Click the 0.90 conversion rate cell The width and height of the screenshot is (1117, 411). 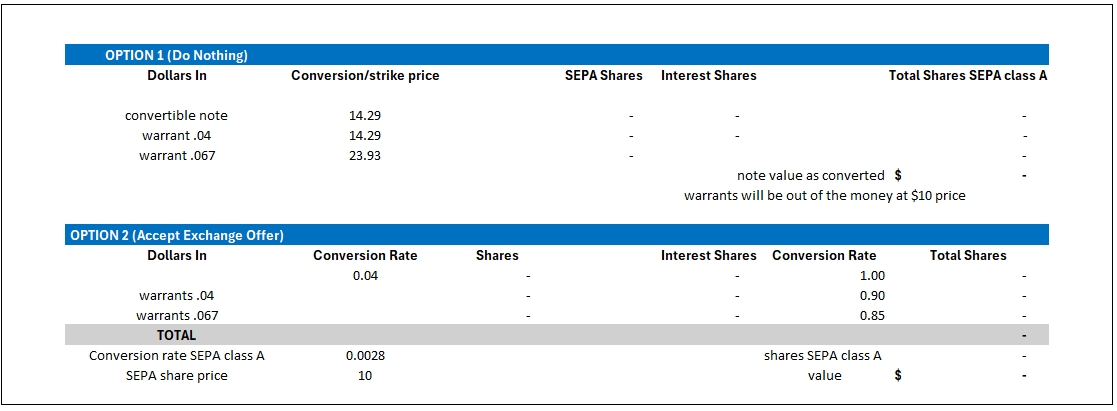(872, 295)
